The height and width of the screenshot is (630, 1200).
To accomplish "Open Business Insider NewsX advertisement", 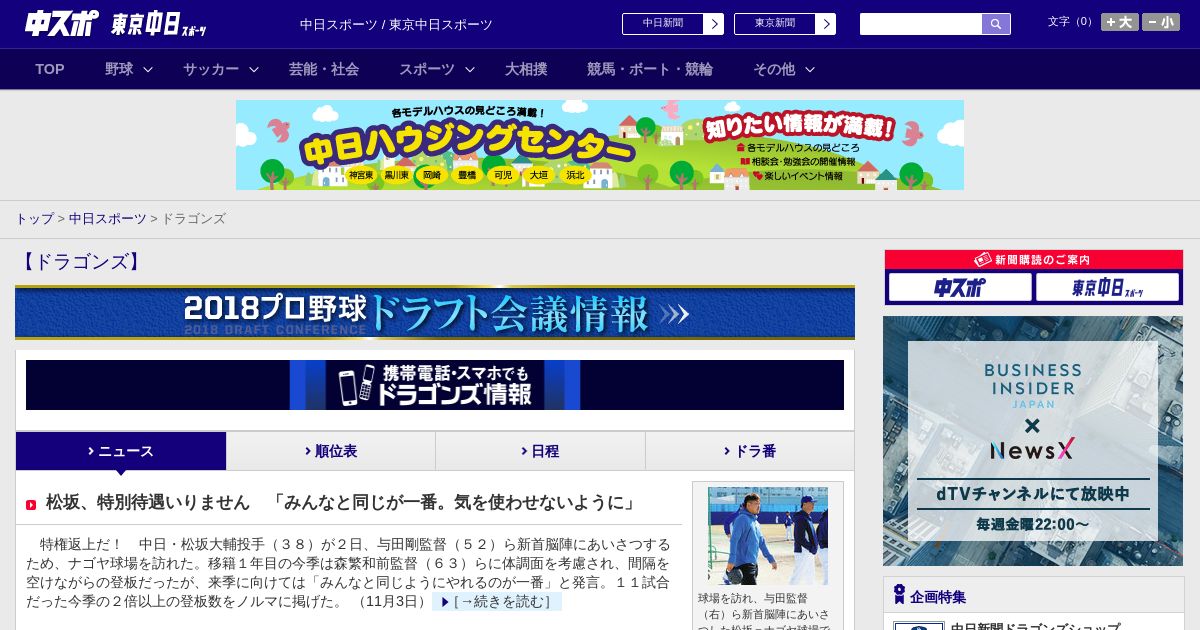I will pos(1033,441).
